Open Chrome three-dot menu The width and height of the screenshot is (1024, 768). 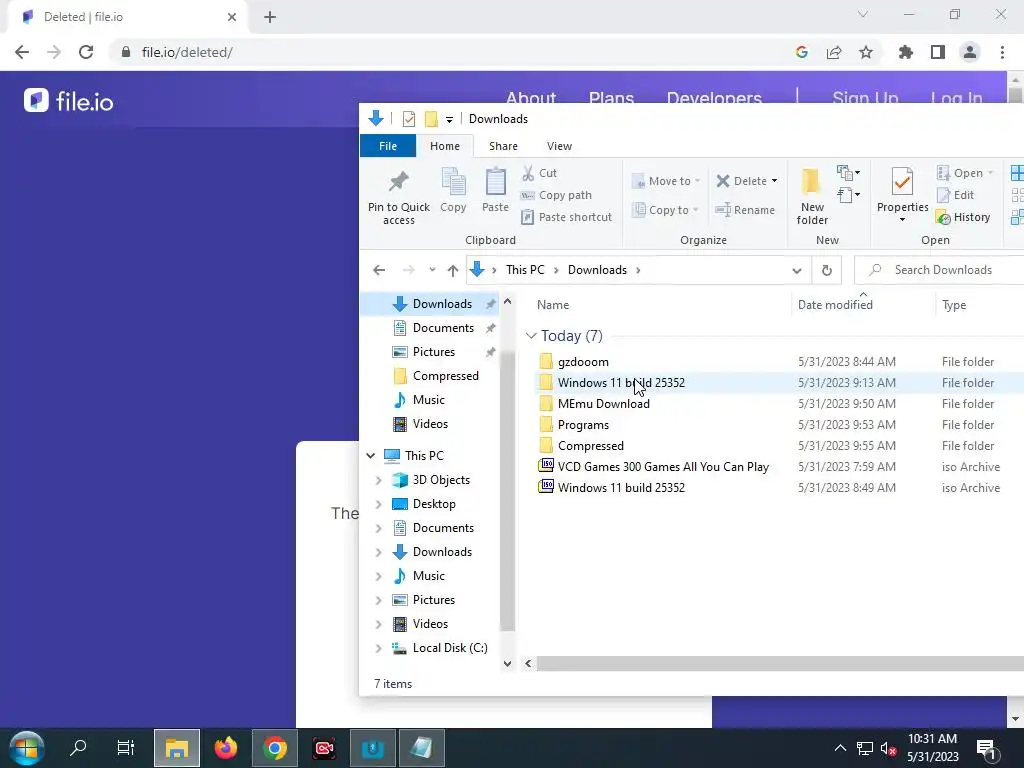[1002, 52]
